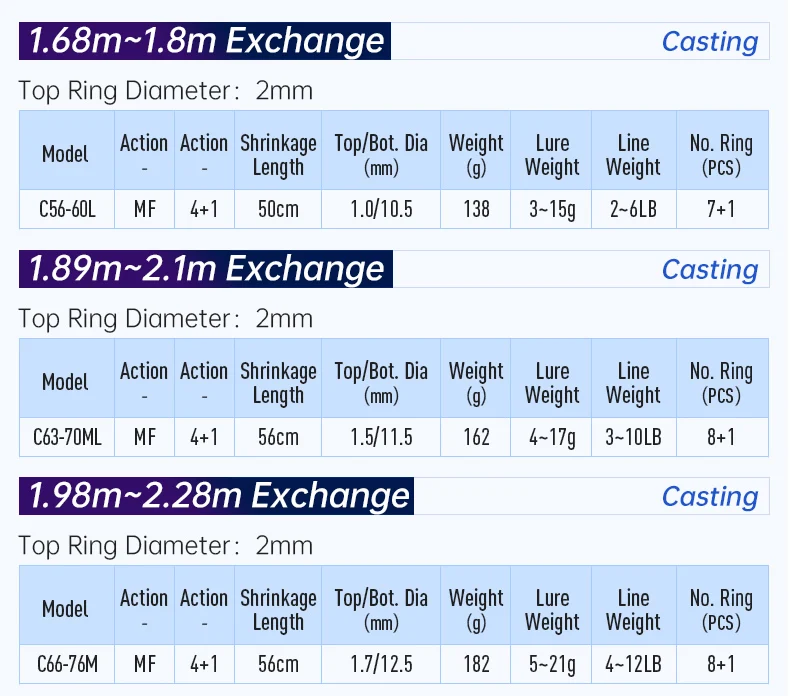
Task: Click the 50cm shrinkage length value
Action: click(278, 209)
